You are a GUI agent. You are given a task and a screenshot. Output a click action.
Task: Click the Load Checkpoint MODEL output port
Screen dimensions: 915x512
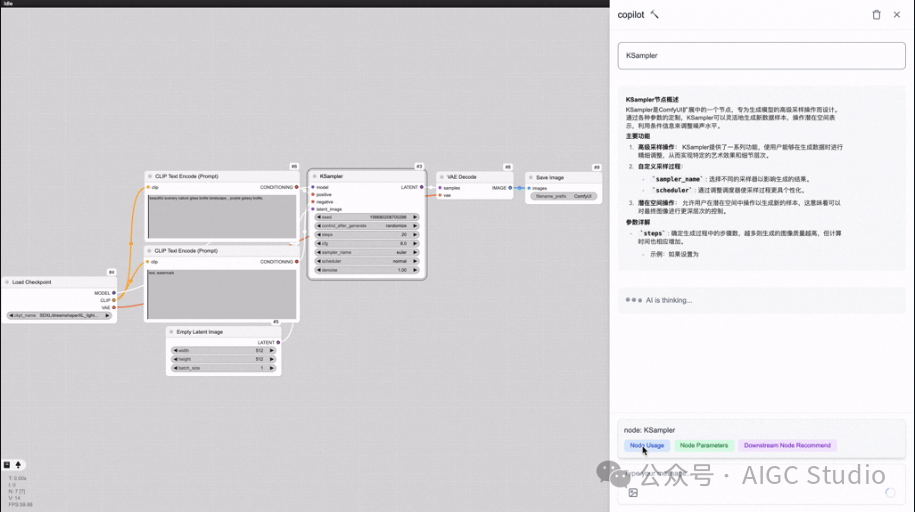114,293
